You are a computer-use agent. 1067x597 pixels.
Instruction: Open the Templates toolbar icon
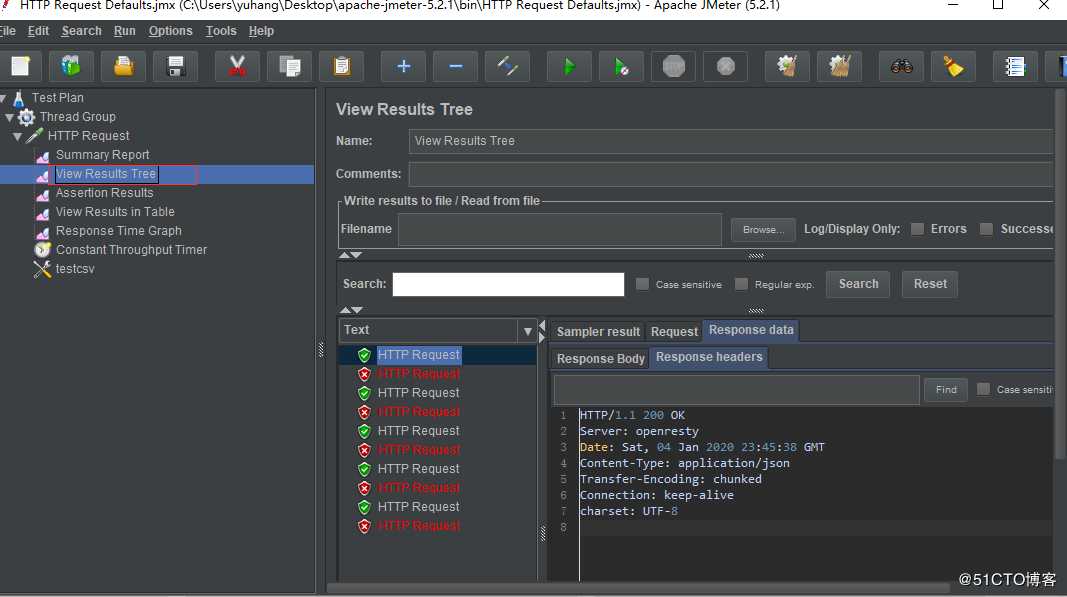tap(71, 66)
